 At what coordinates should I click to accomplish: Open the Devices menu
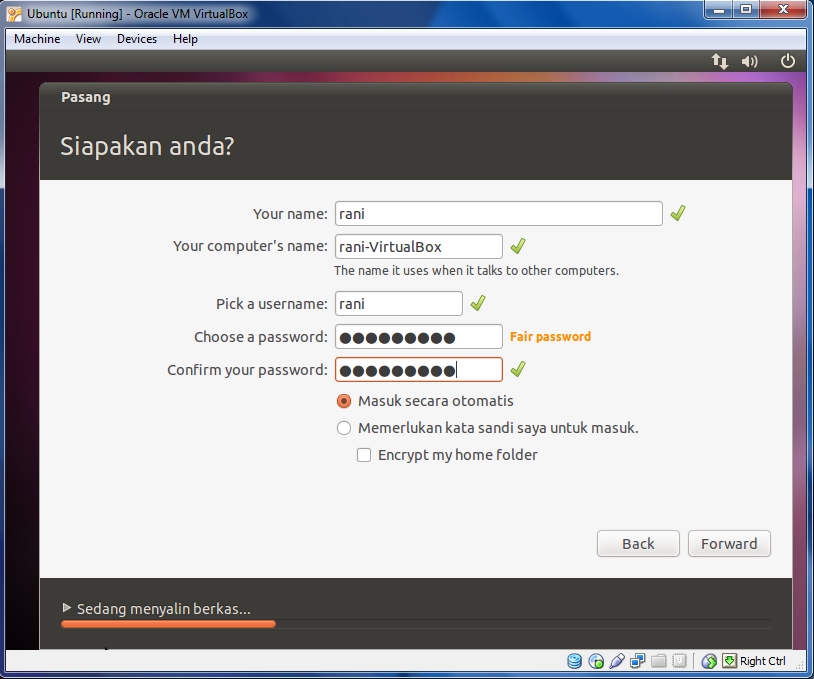point(137,39)
